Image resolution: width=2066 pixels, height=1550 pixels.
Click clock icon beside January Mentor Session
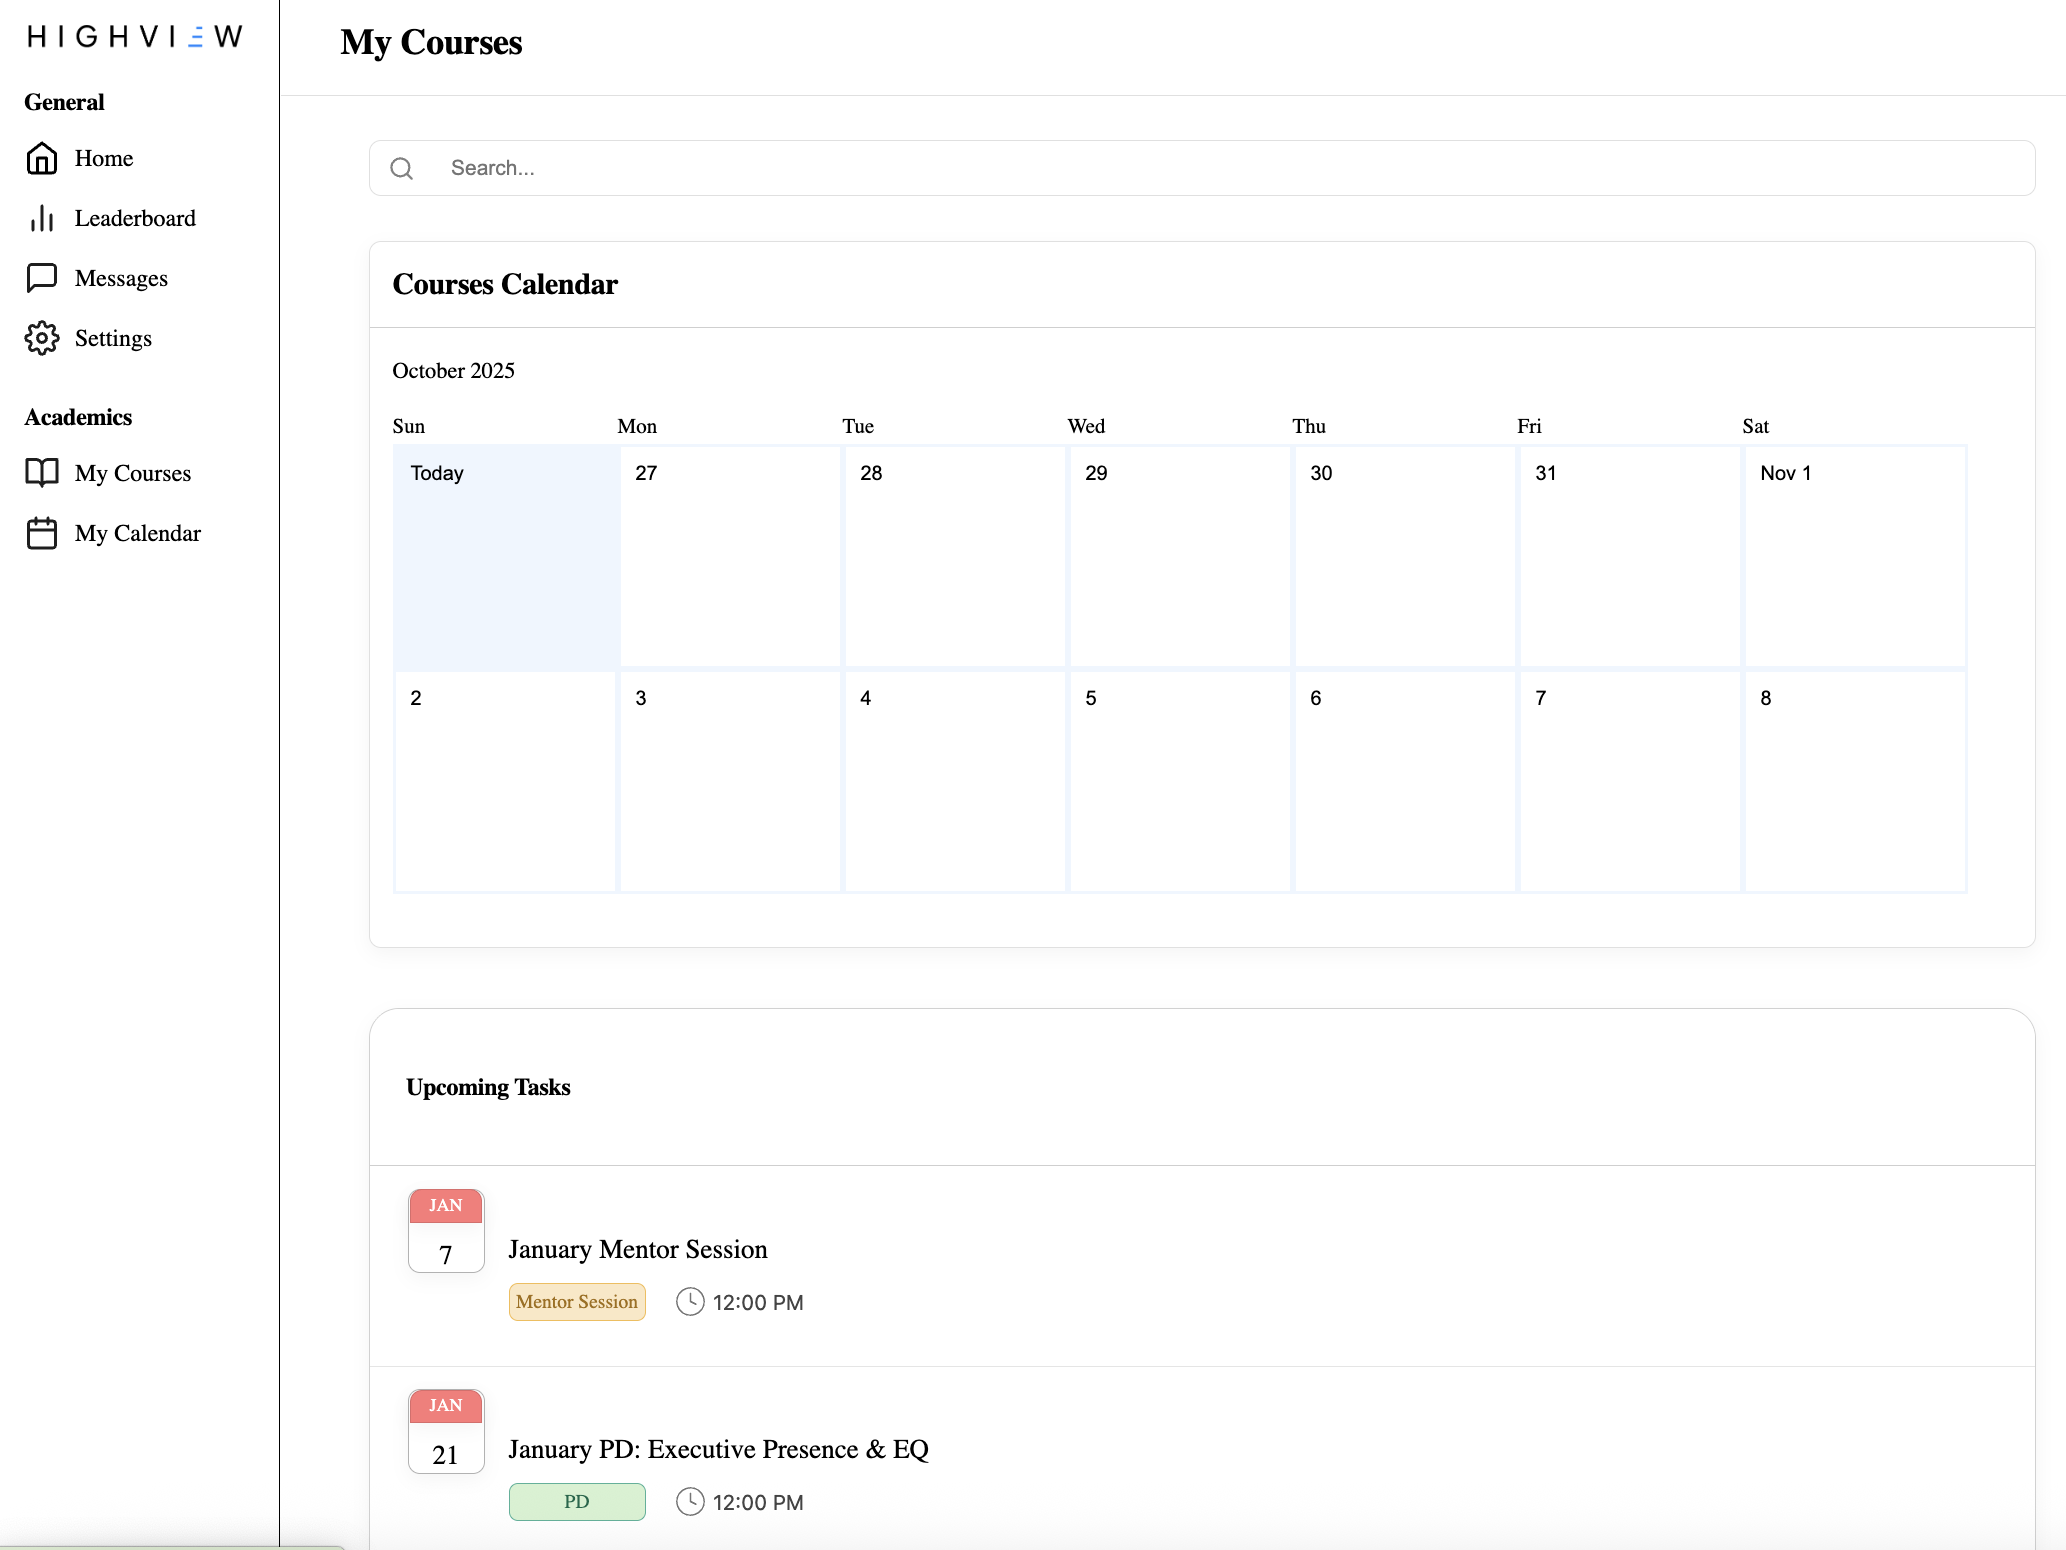(690, 1302)
